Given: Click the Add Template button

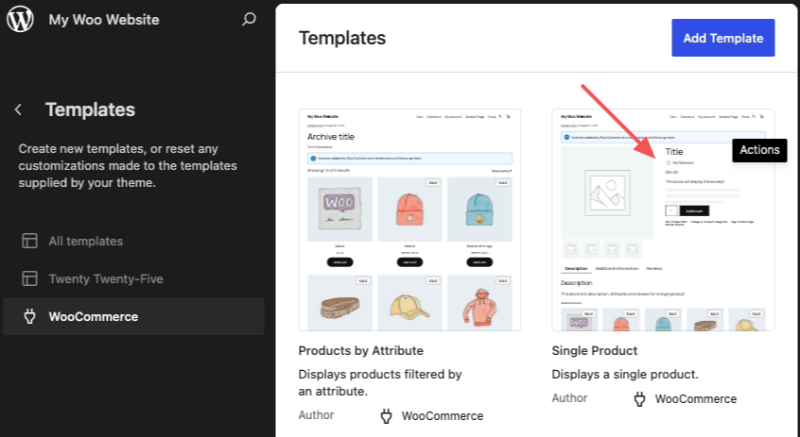Looking at the screenshot, I should point(723,38).
